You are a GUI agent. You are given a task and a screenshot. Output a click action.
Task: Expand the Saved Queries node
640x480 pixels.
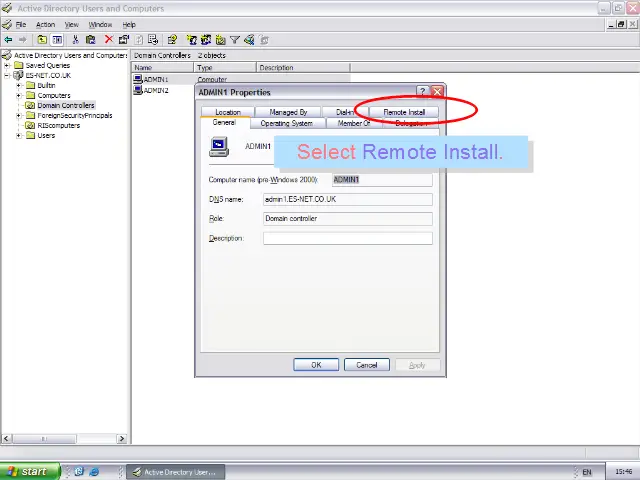(7, 65)
